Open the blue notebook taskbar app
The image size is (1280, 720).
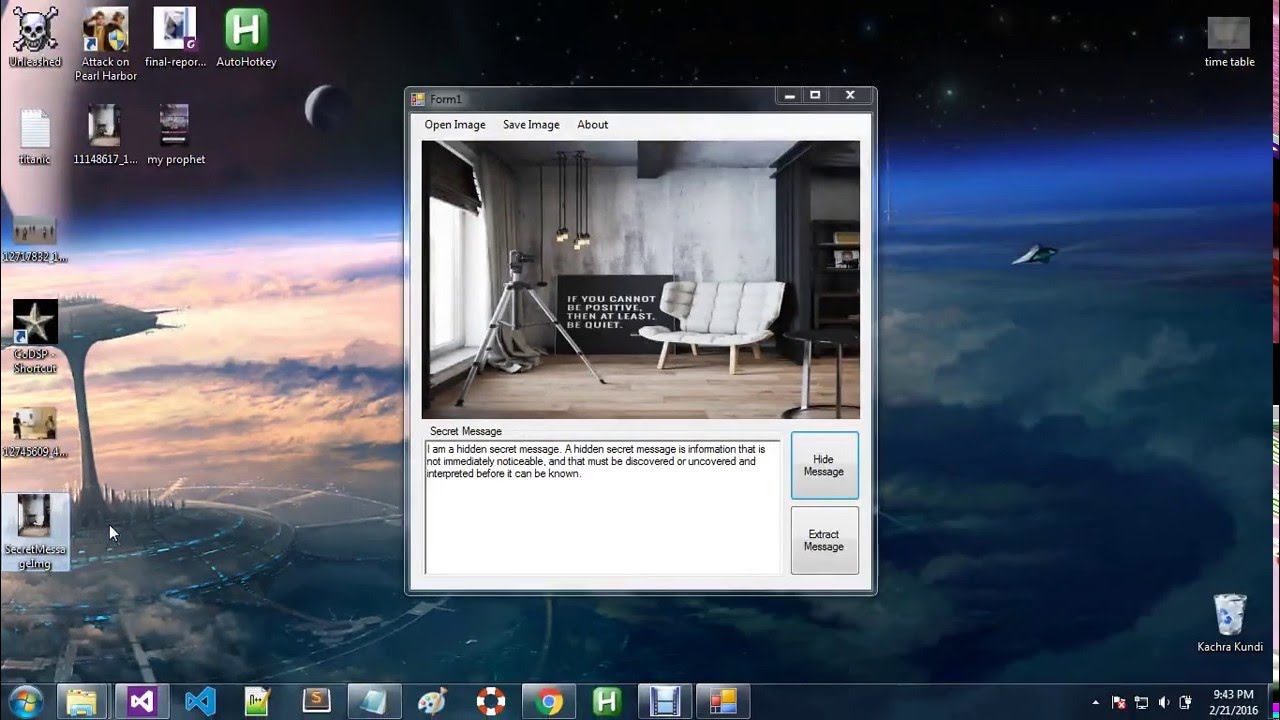(x=374, y=702)
